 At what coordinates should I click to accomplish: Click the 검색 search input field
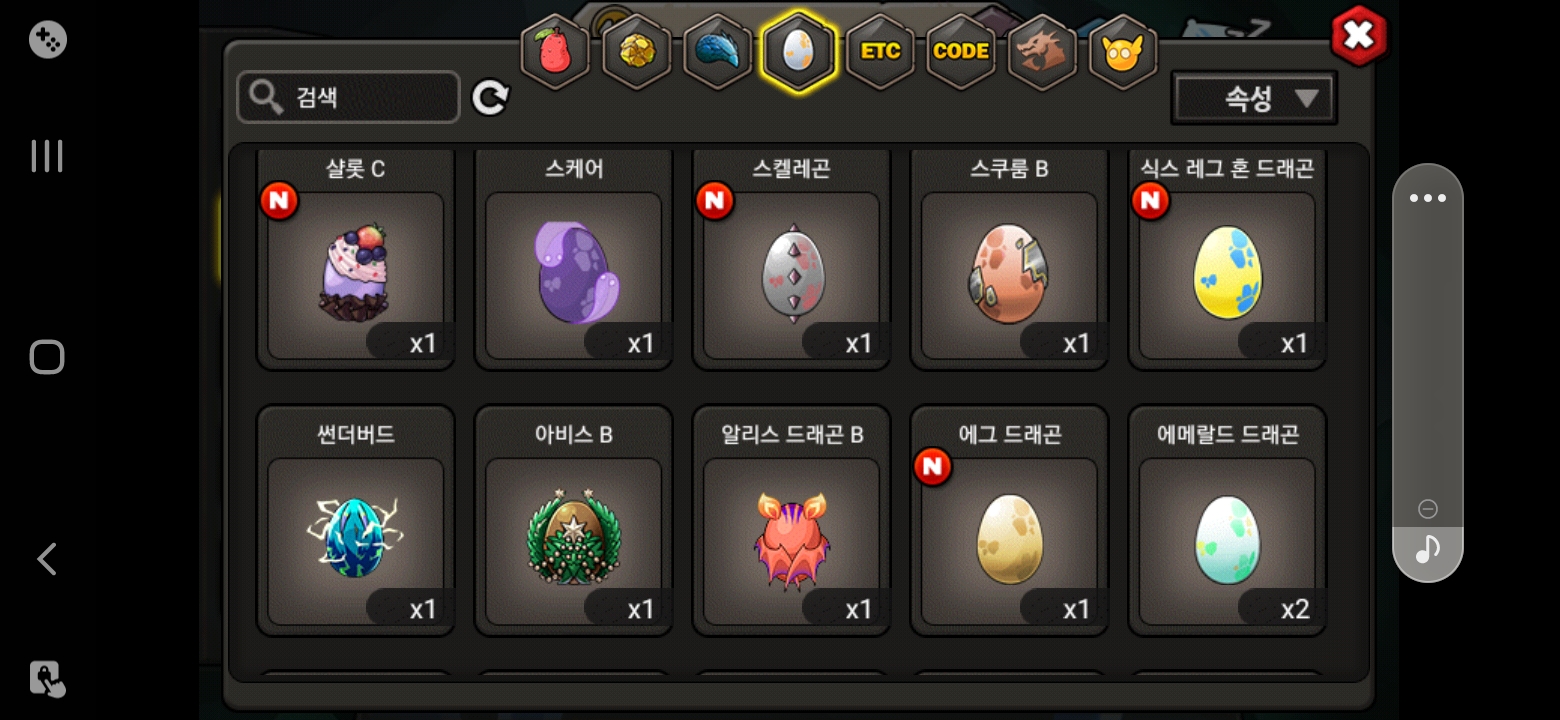tap(348, 97)
